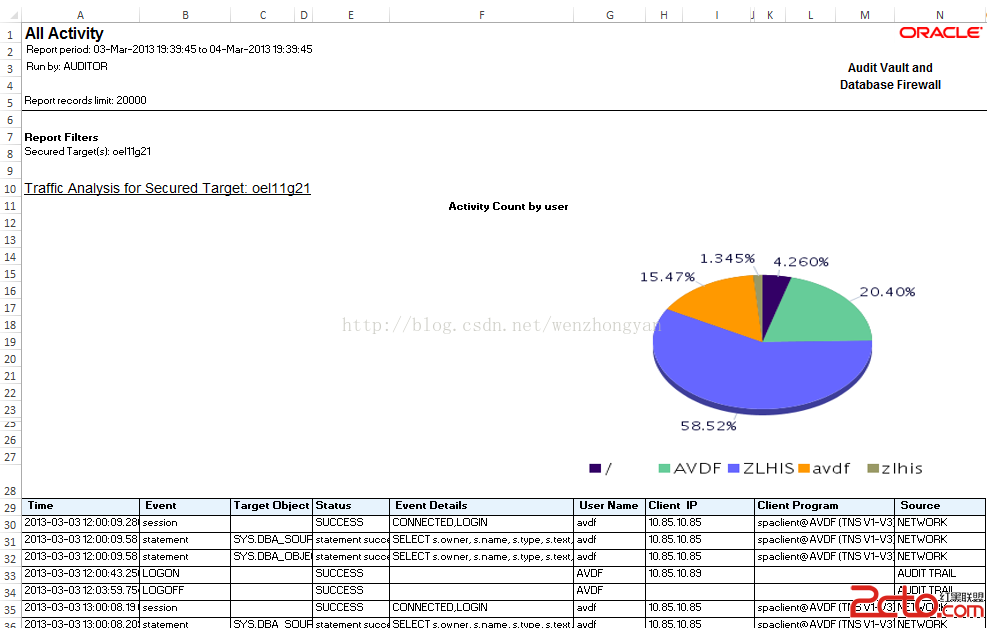Click the 'Status' table header
Viewport: 987px width, 628px height.
[351, 506]
